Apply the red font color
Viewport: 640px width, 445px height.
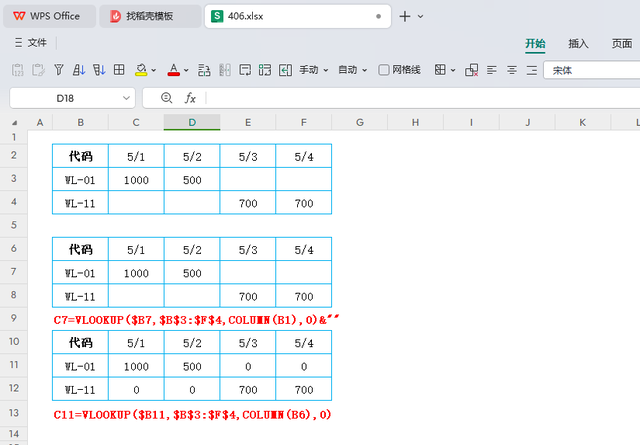tap(174, 70)
